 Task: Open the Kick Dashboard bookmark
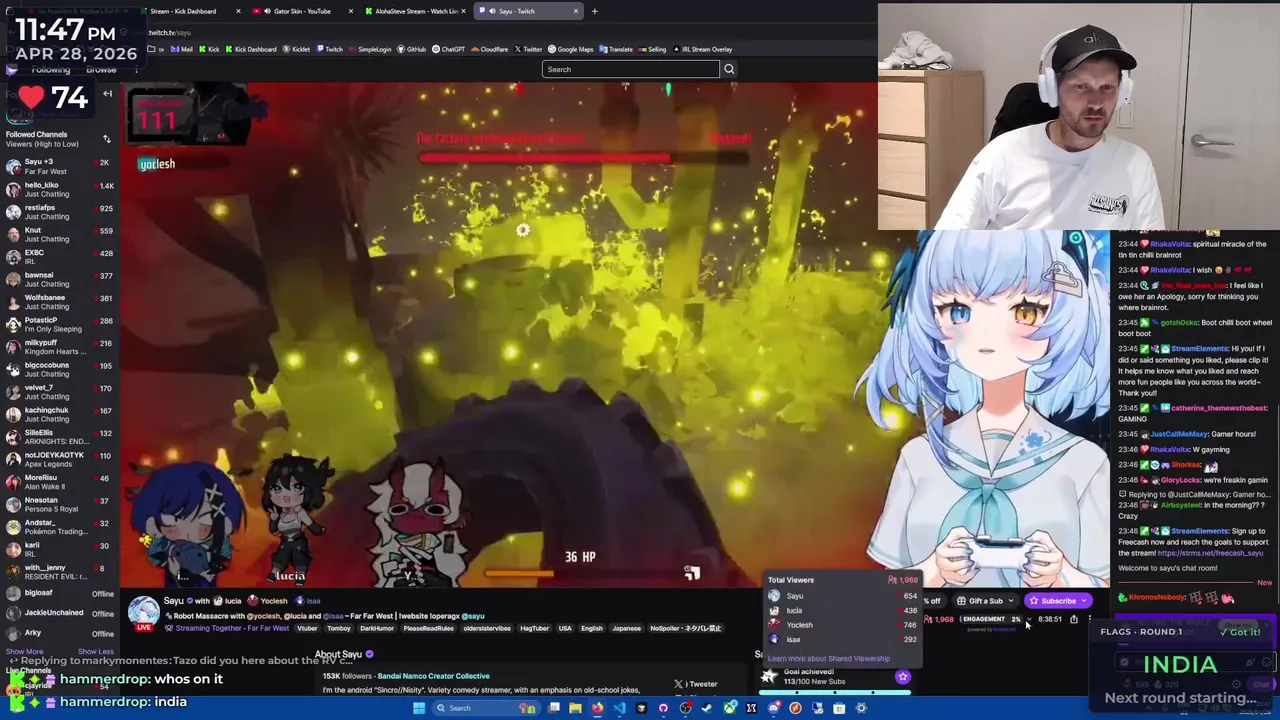click(x=251, y=49)
